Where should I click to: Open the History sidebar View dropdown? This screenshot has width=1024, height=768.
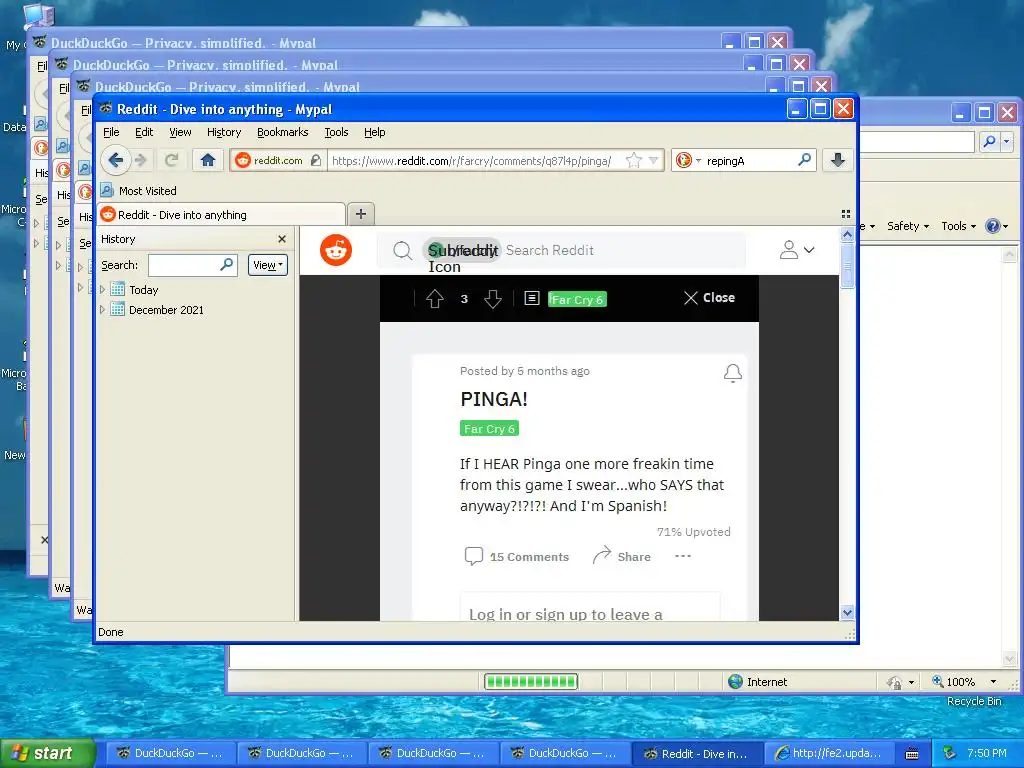pos(268,265)
